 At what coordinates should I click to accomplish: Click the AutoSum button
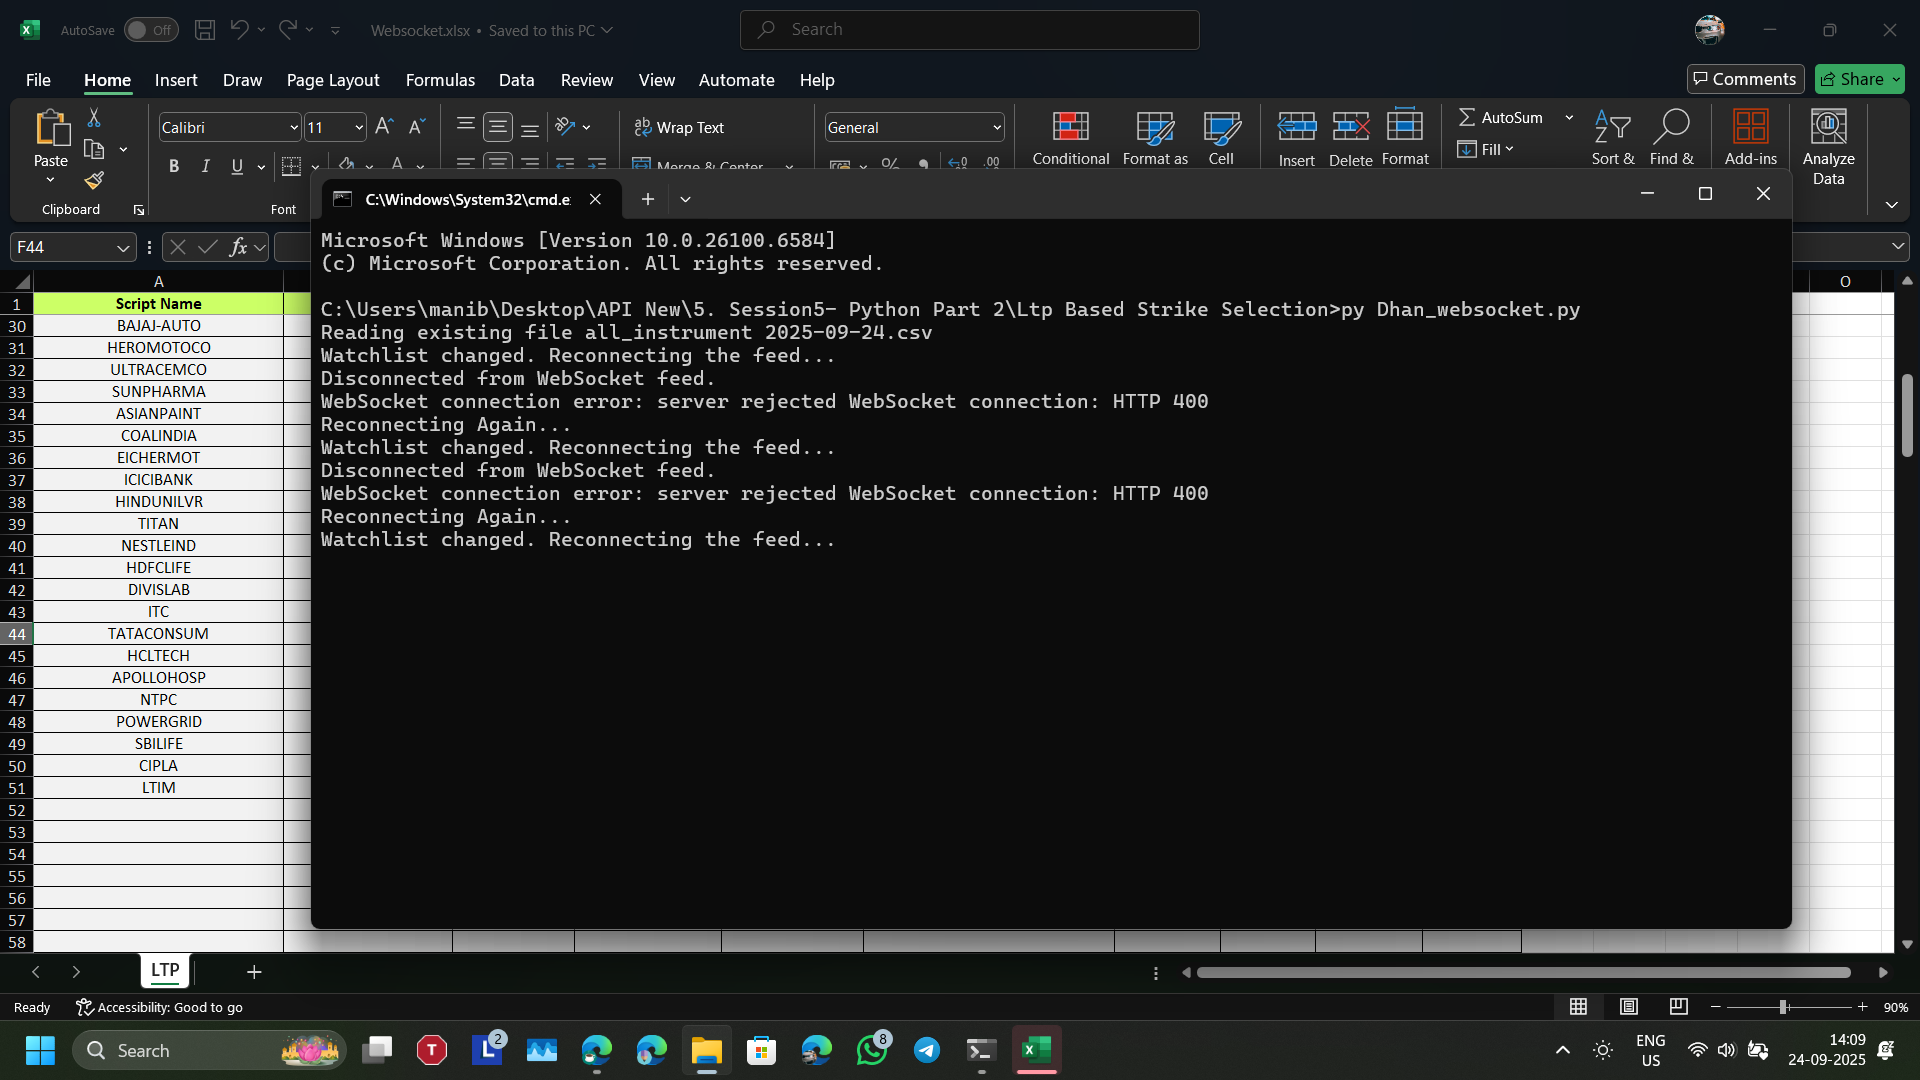(x=1501, y=117)
